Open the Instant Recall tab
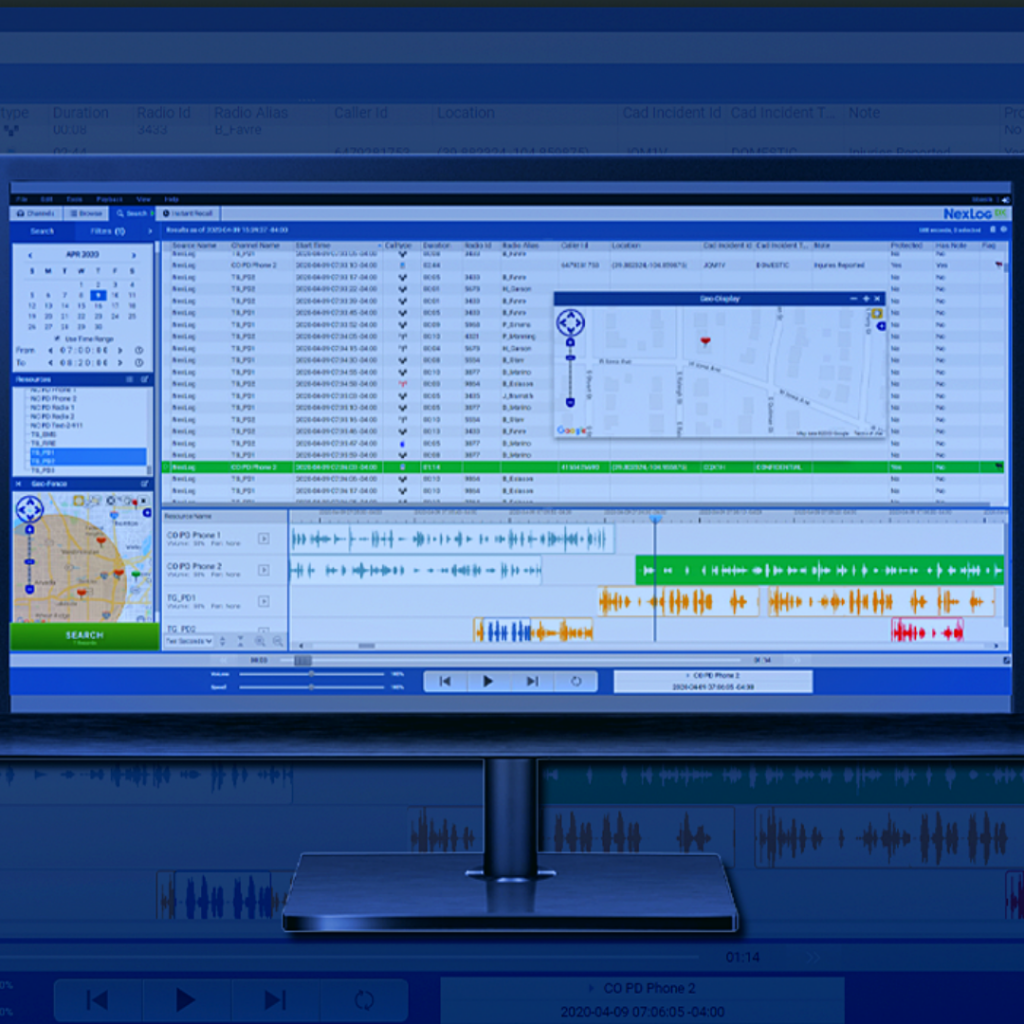This screenshot has height=1024, width=1024. pos(188,214)
